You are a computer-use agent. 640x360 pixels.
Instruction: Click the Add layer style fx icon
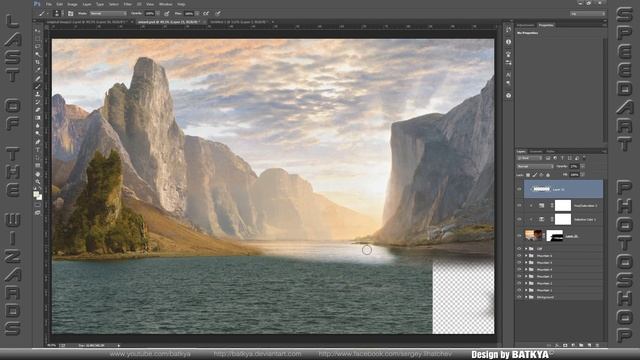(557, 345)
